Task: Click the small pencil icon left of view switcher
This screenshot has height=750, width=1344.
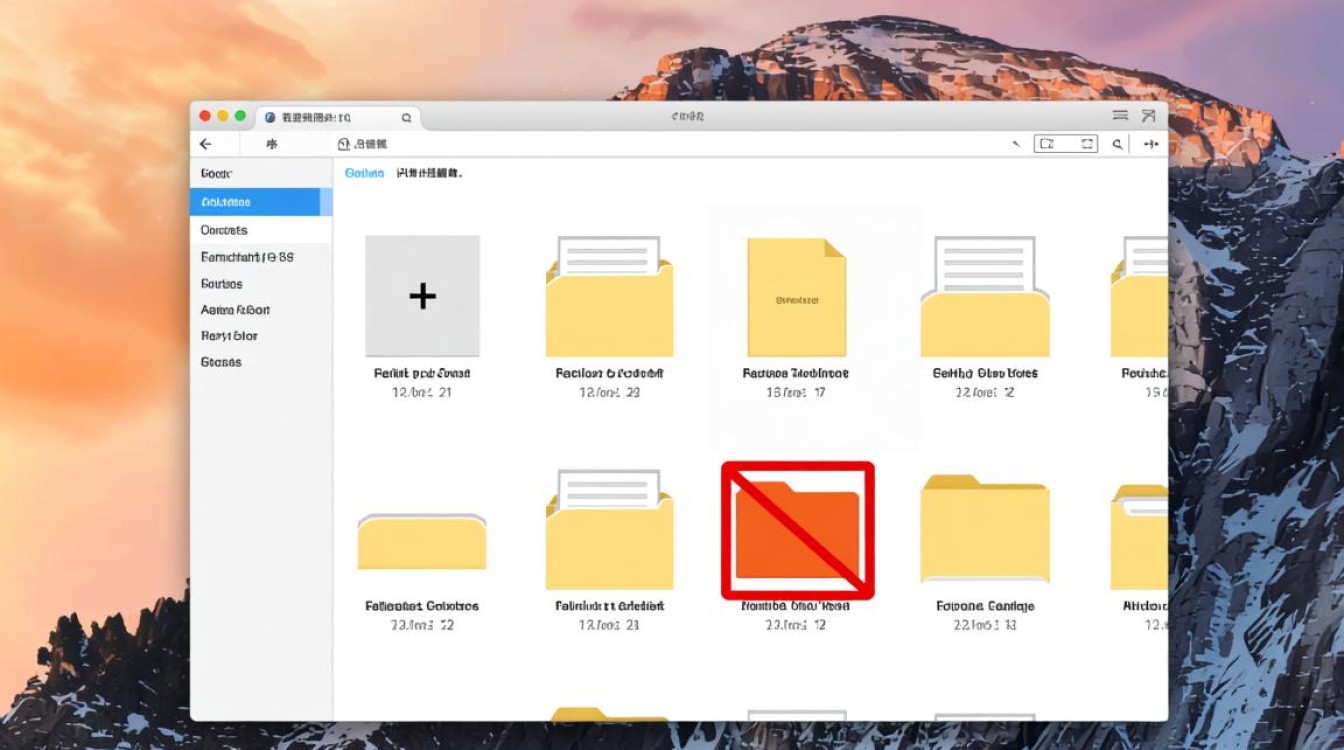Action: (x=1016, y=144)
